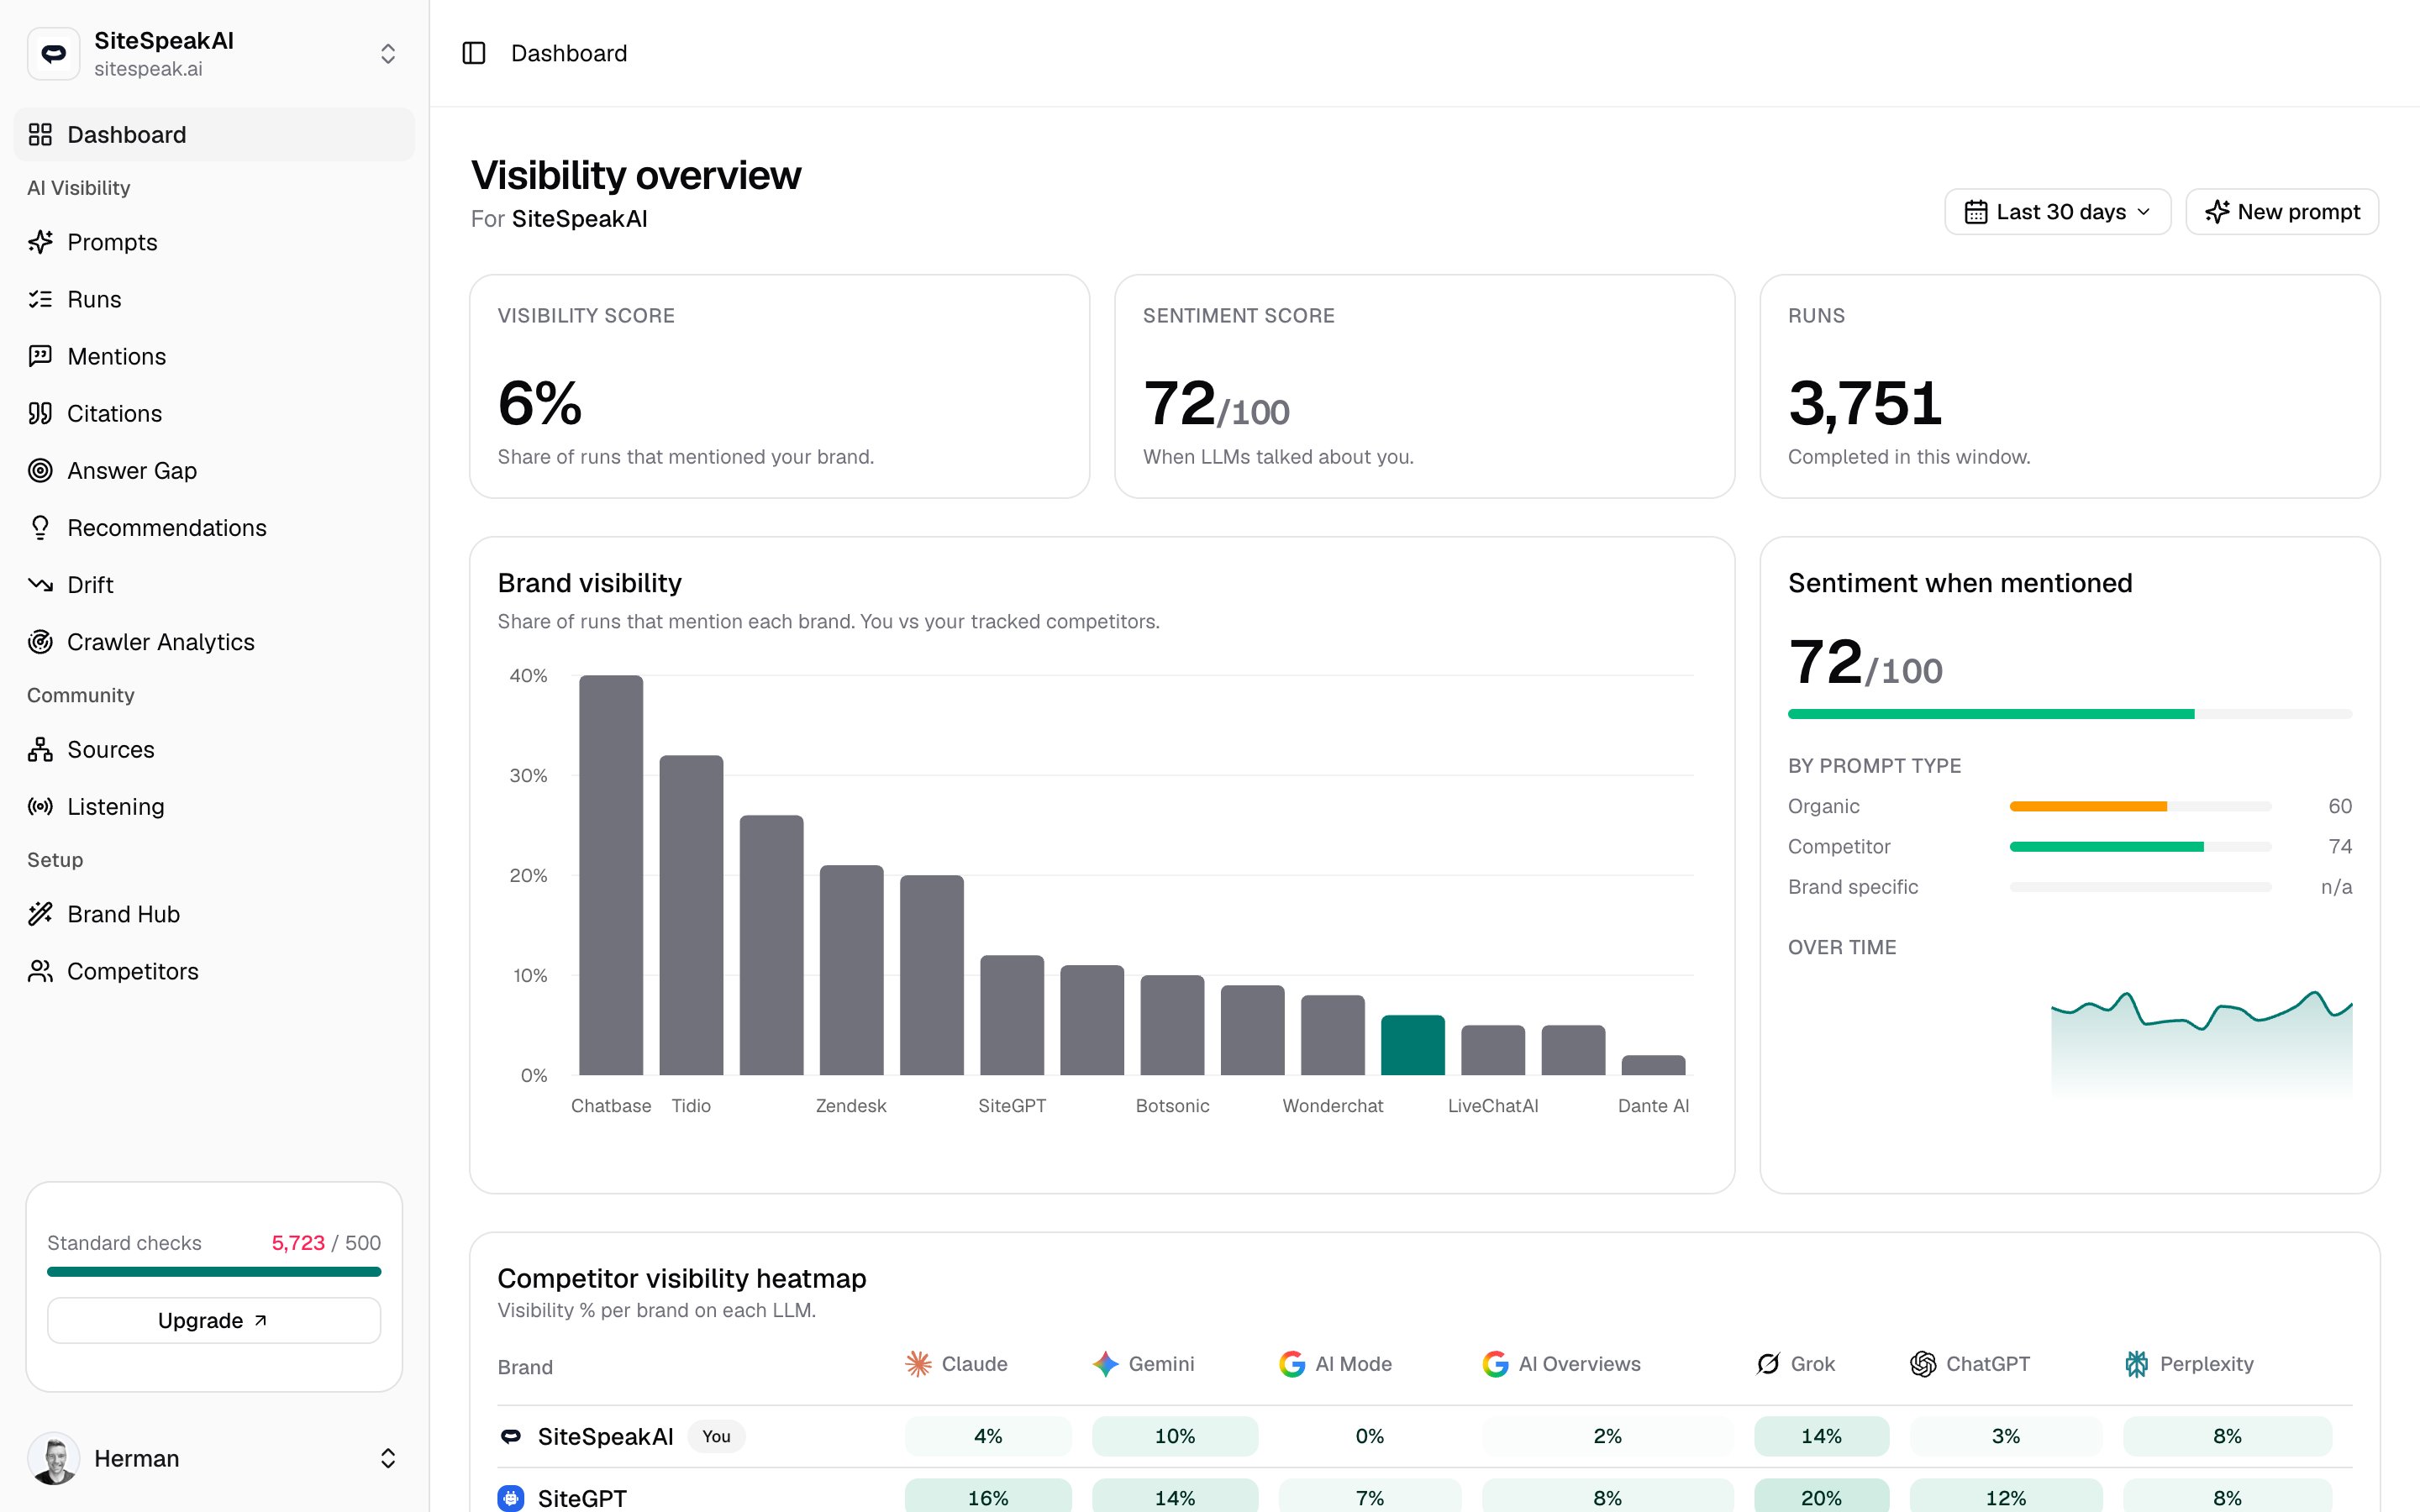
Task: Open the Sources community page
Action: click(x=214, y=749)
